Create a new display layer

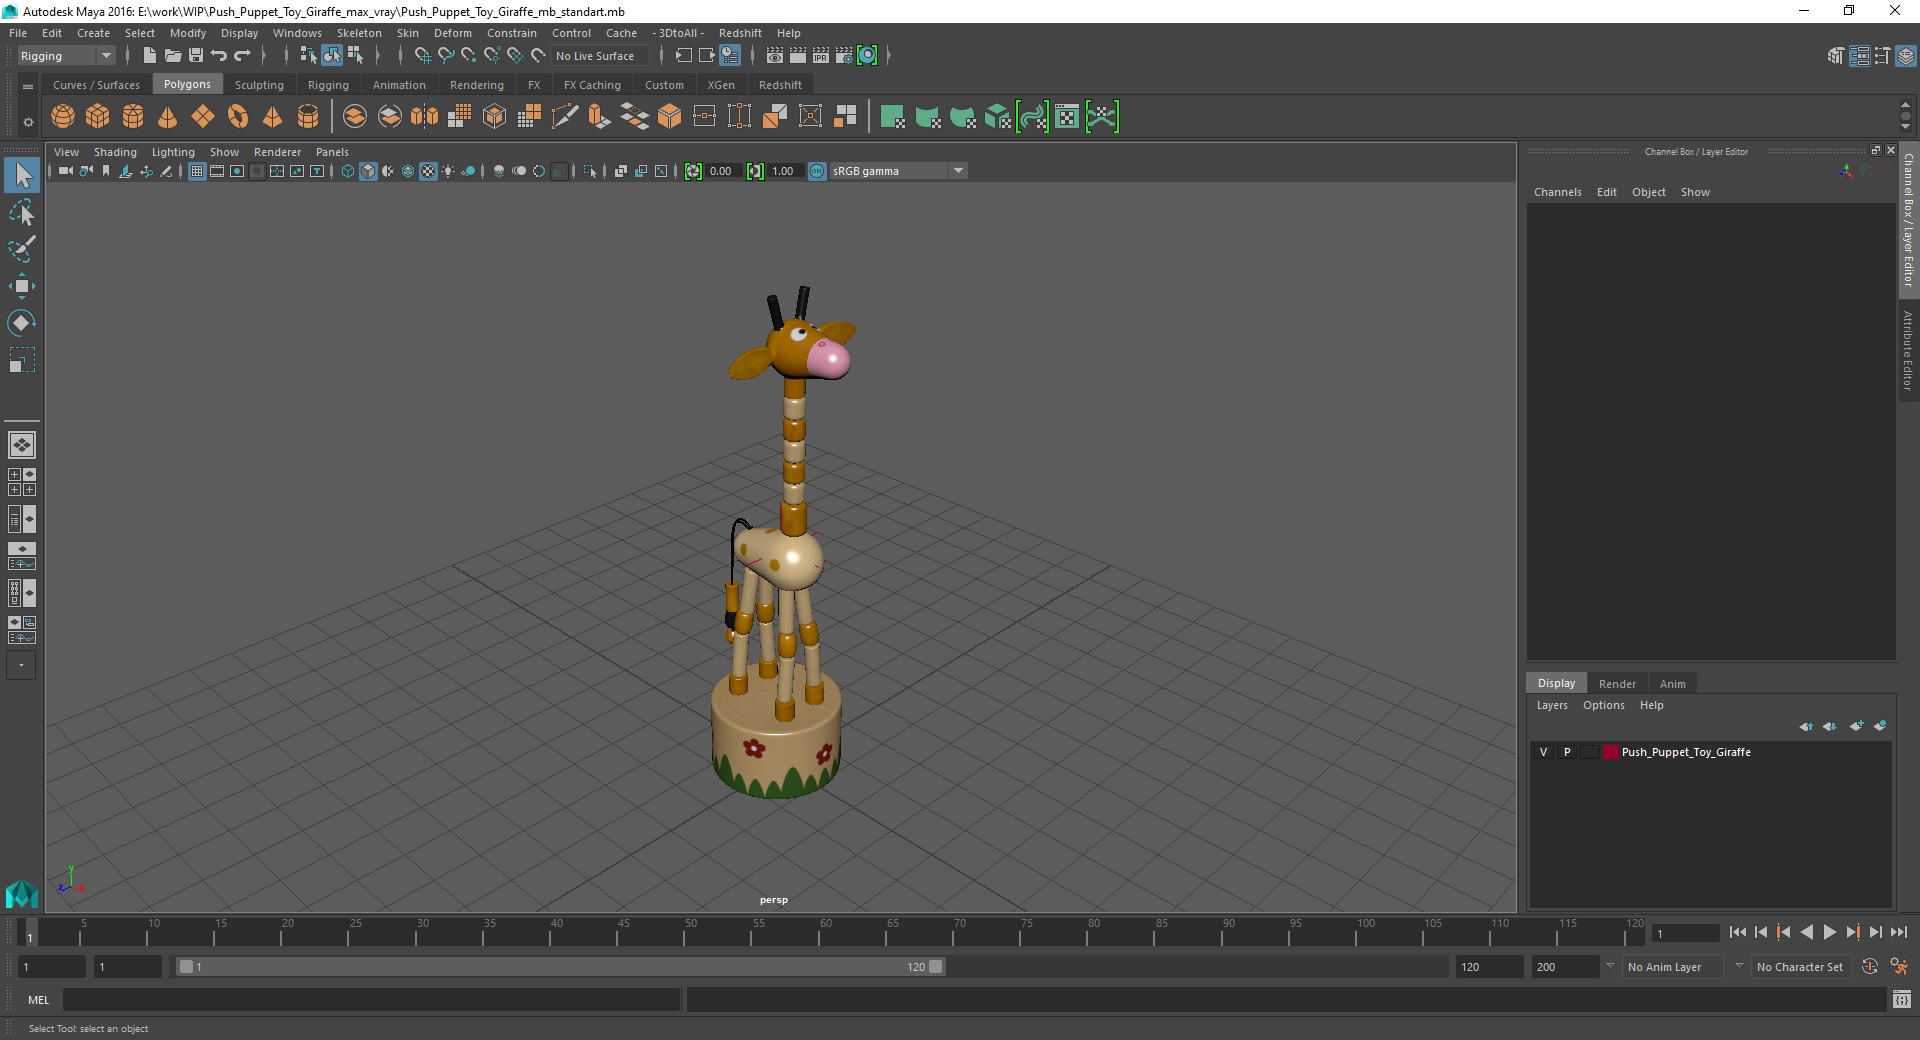tap(1856, 726)
